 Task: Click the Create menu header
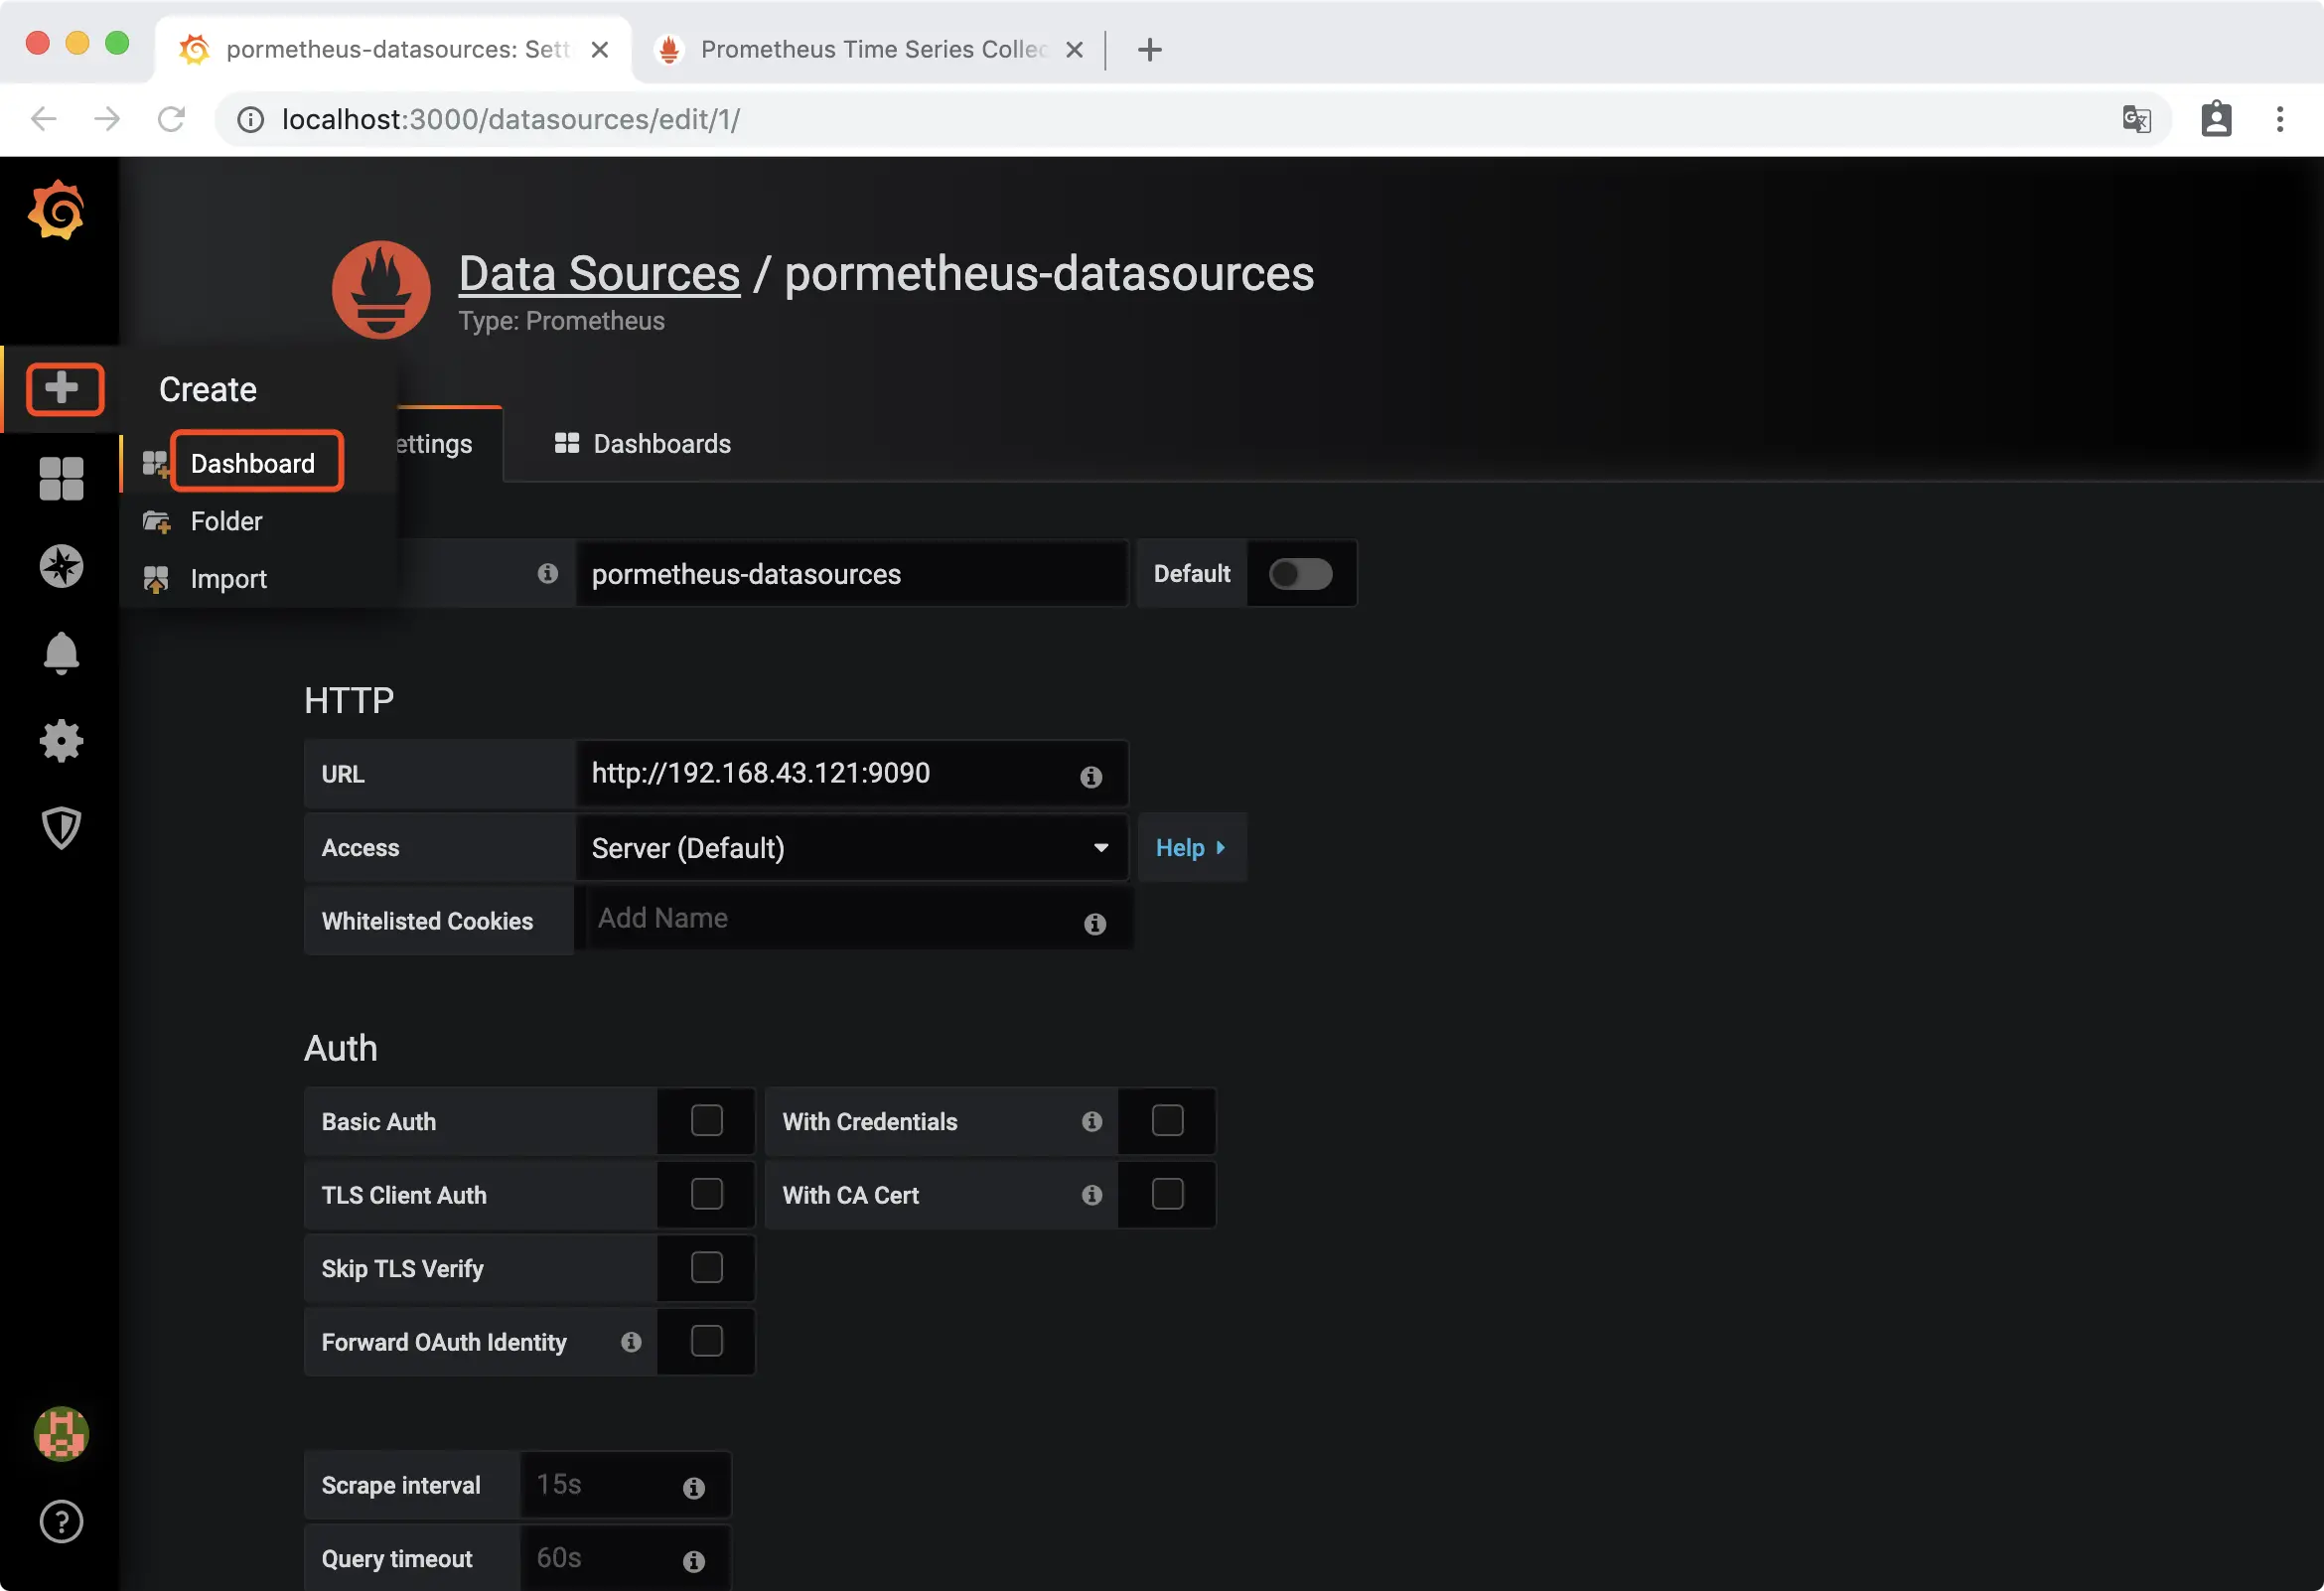tap(208, 389)
